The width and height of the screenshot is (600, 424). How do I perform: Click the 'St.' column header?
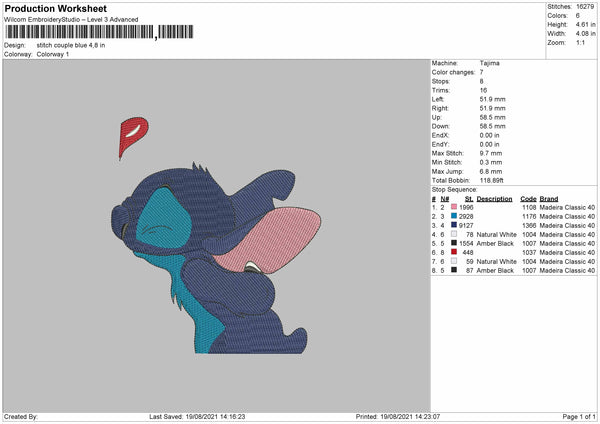469,199
